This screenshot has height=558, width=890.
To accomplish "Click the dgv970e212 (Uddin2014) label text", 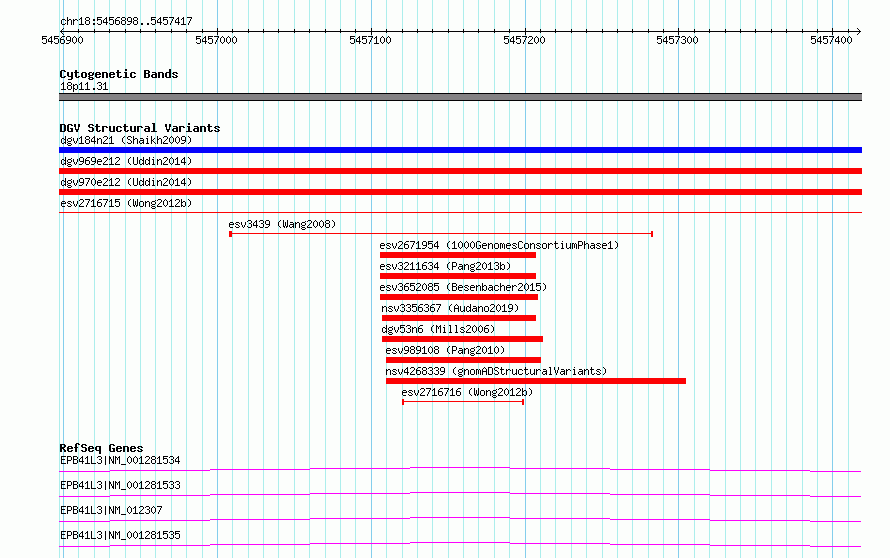I will tap(126, 182).
